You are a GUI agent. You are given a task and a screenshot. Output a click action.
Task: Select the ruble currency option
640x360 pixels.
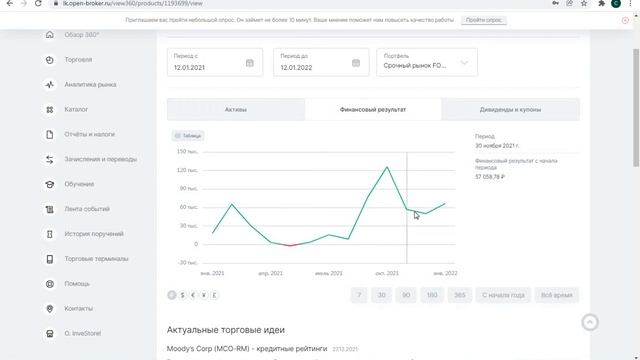(172, 295)
